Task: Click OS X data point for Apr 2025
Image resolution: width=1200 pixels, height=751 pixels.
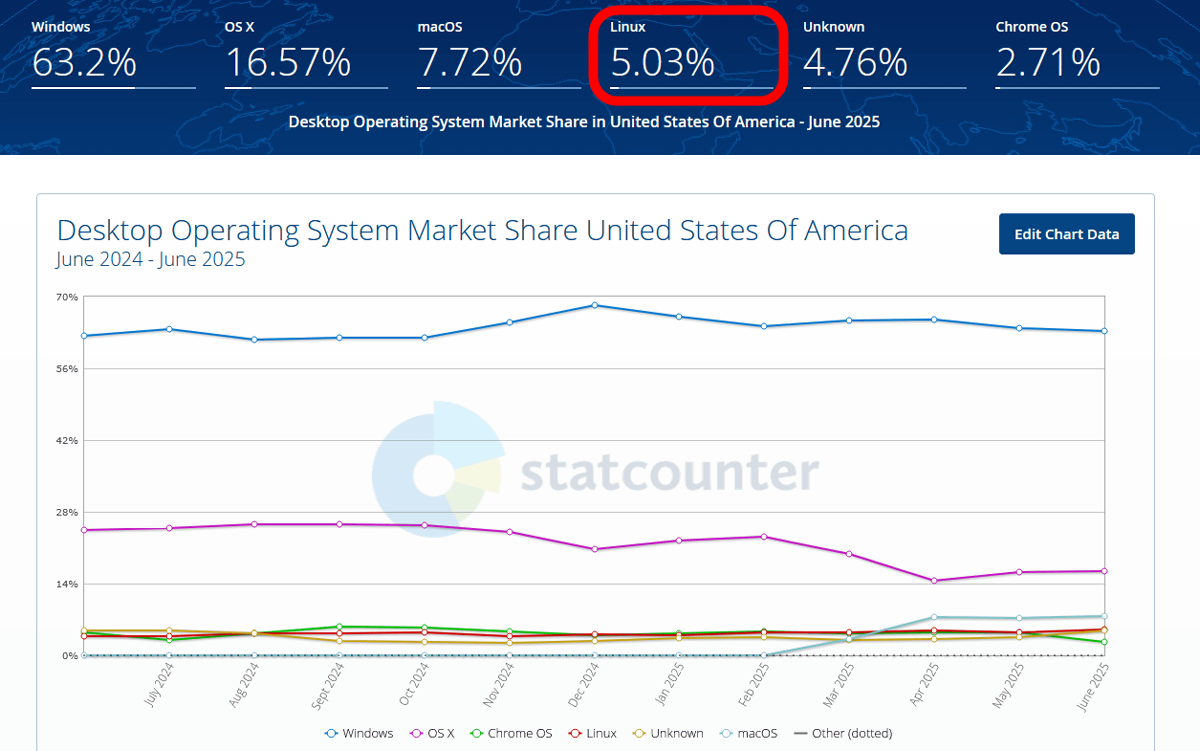Action: (934, 580)
